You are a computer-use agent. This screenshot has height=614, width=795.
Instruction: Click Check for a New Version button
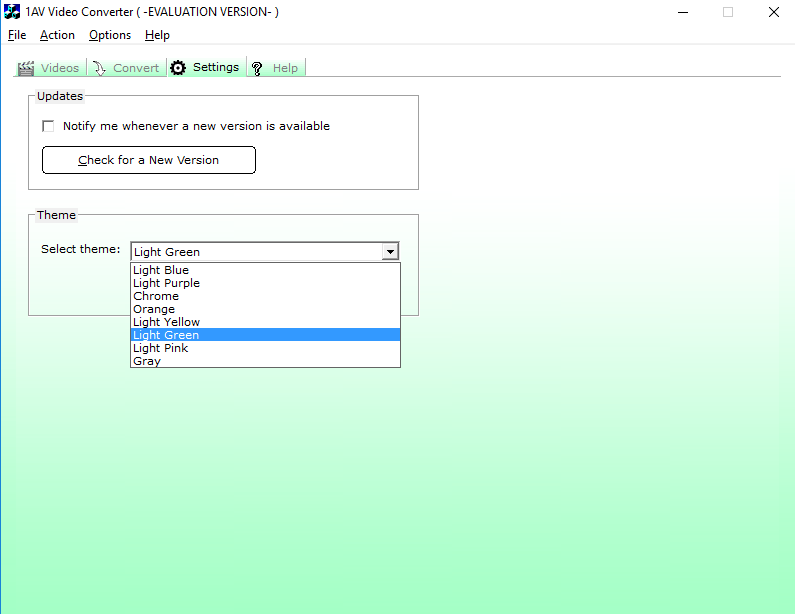[149, 160]
